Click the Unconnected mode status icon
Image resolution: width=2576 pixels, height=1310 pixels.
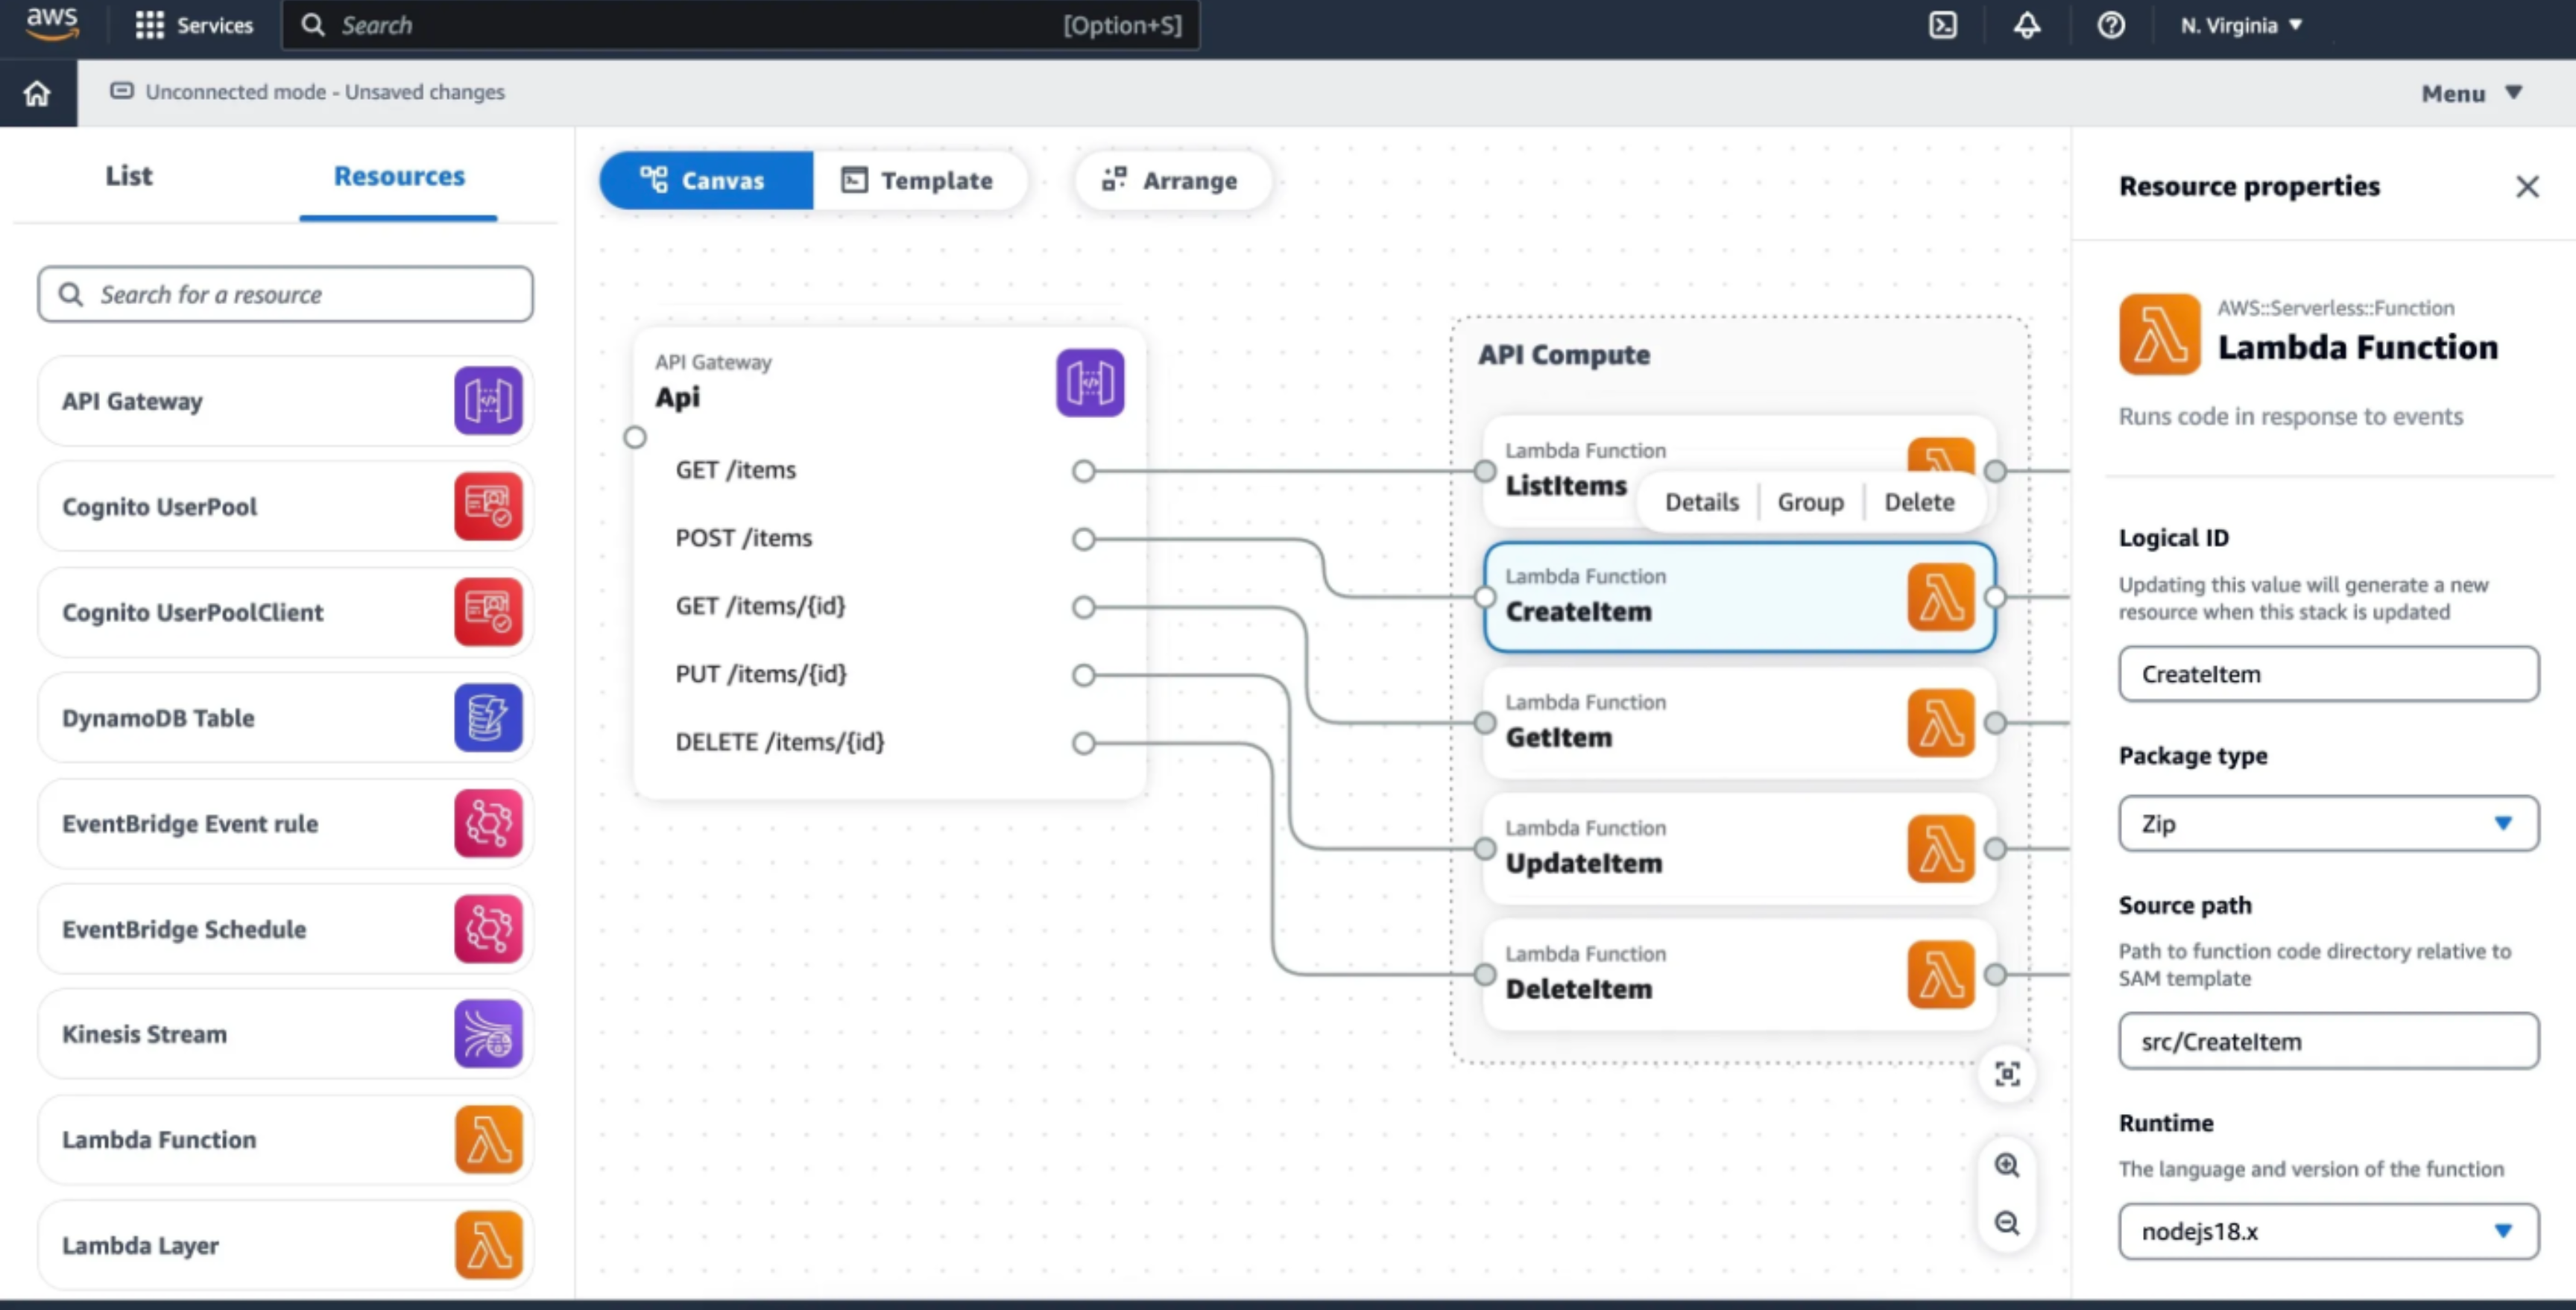coord(121,91)
